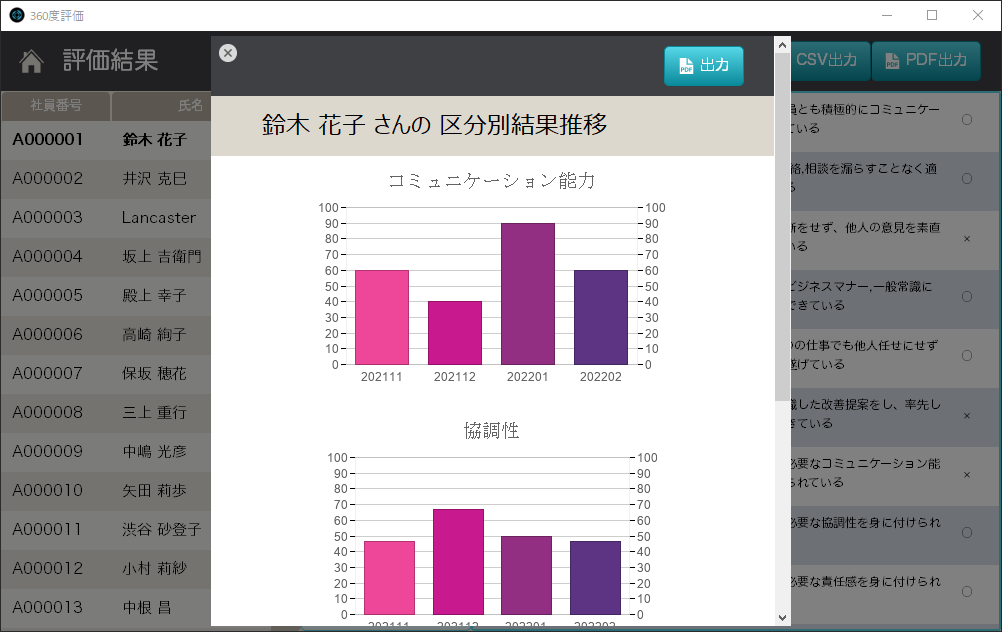
Task: Click the 評価結果 page title
Action: point(110,61)
